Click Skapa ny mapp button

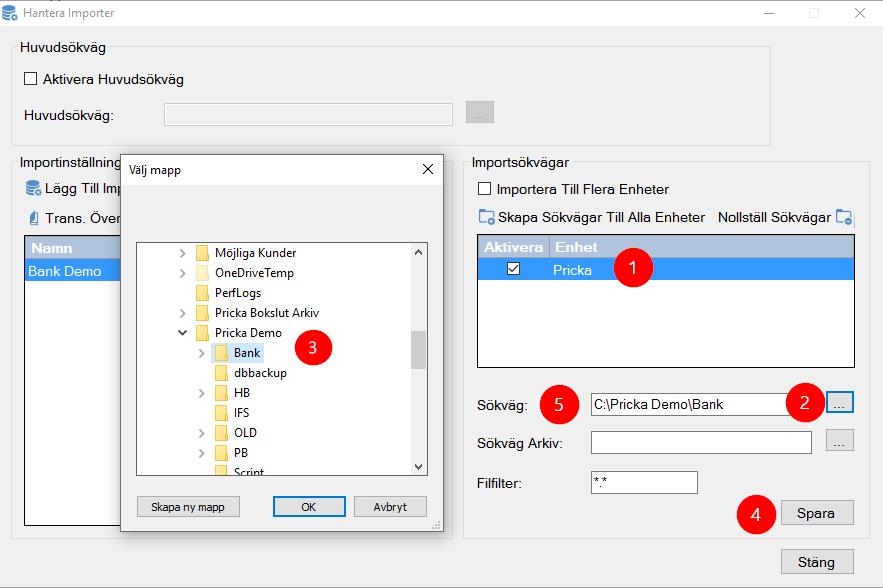[188, 507]
